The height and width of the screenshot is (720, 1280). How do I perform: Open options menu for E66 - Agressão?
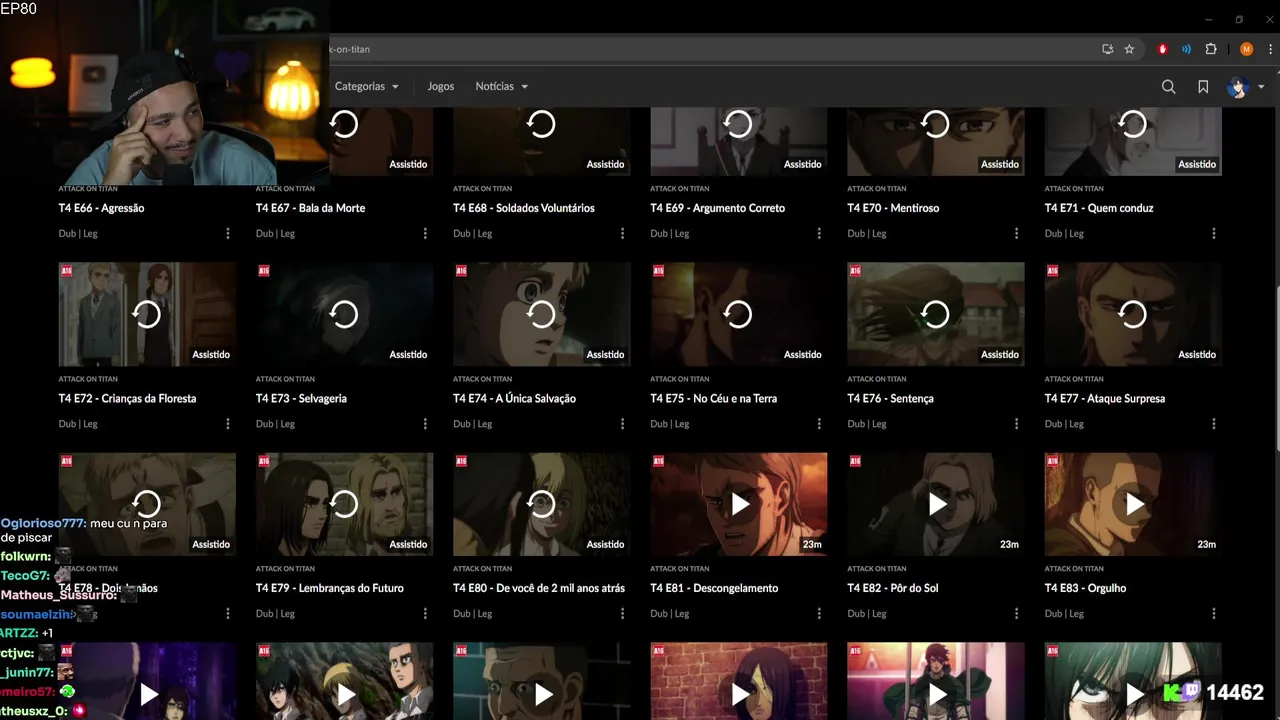coord(228,233)
